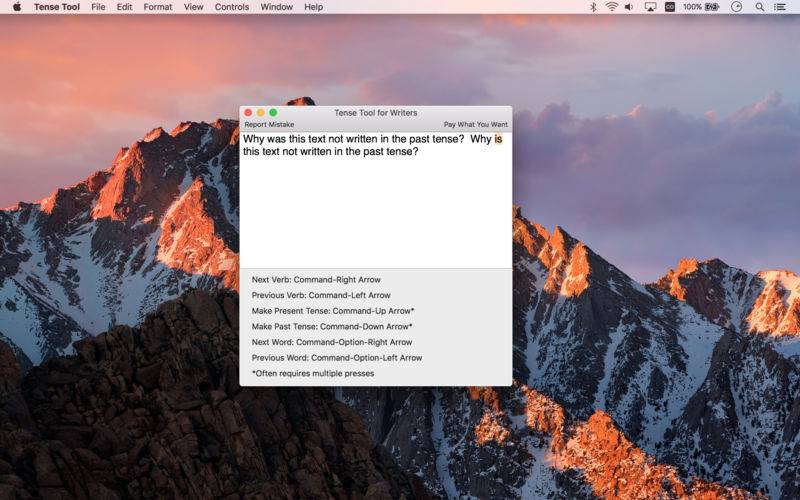Click the Next Verb shortcut hint

316,280
